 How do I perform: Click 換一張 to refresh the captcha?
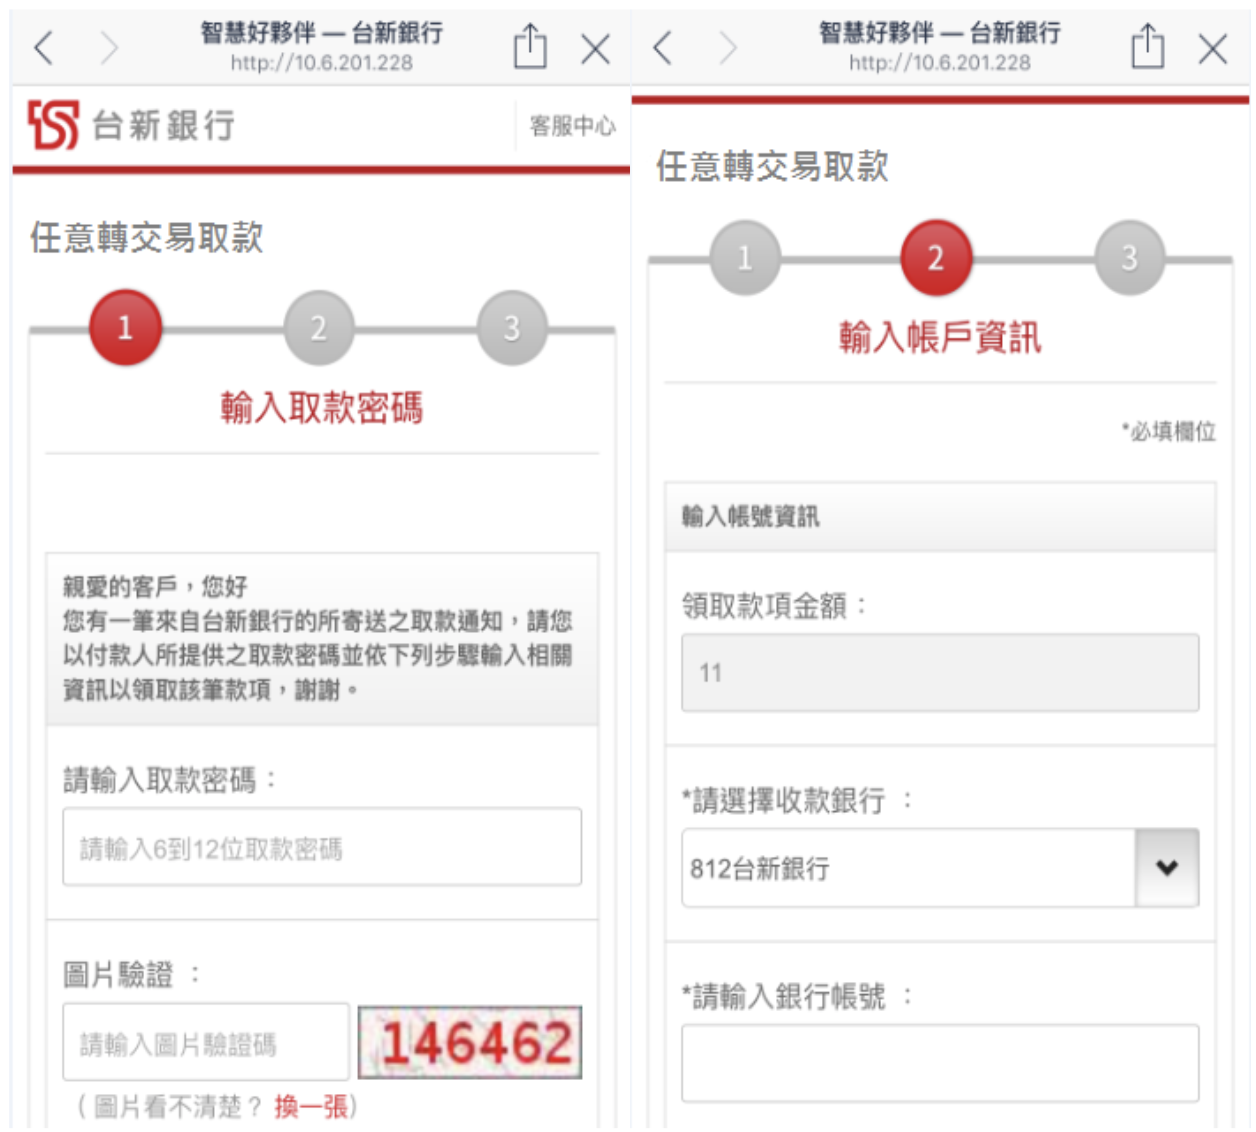[311, 1106]
